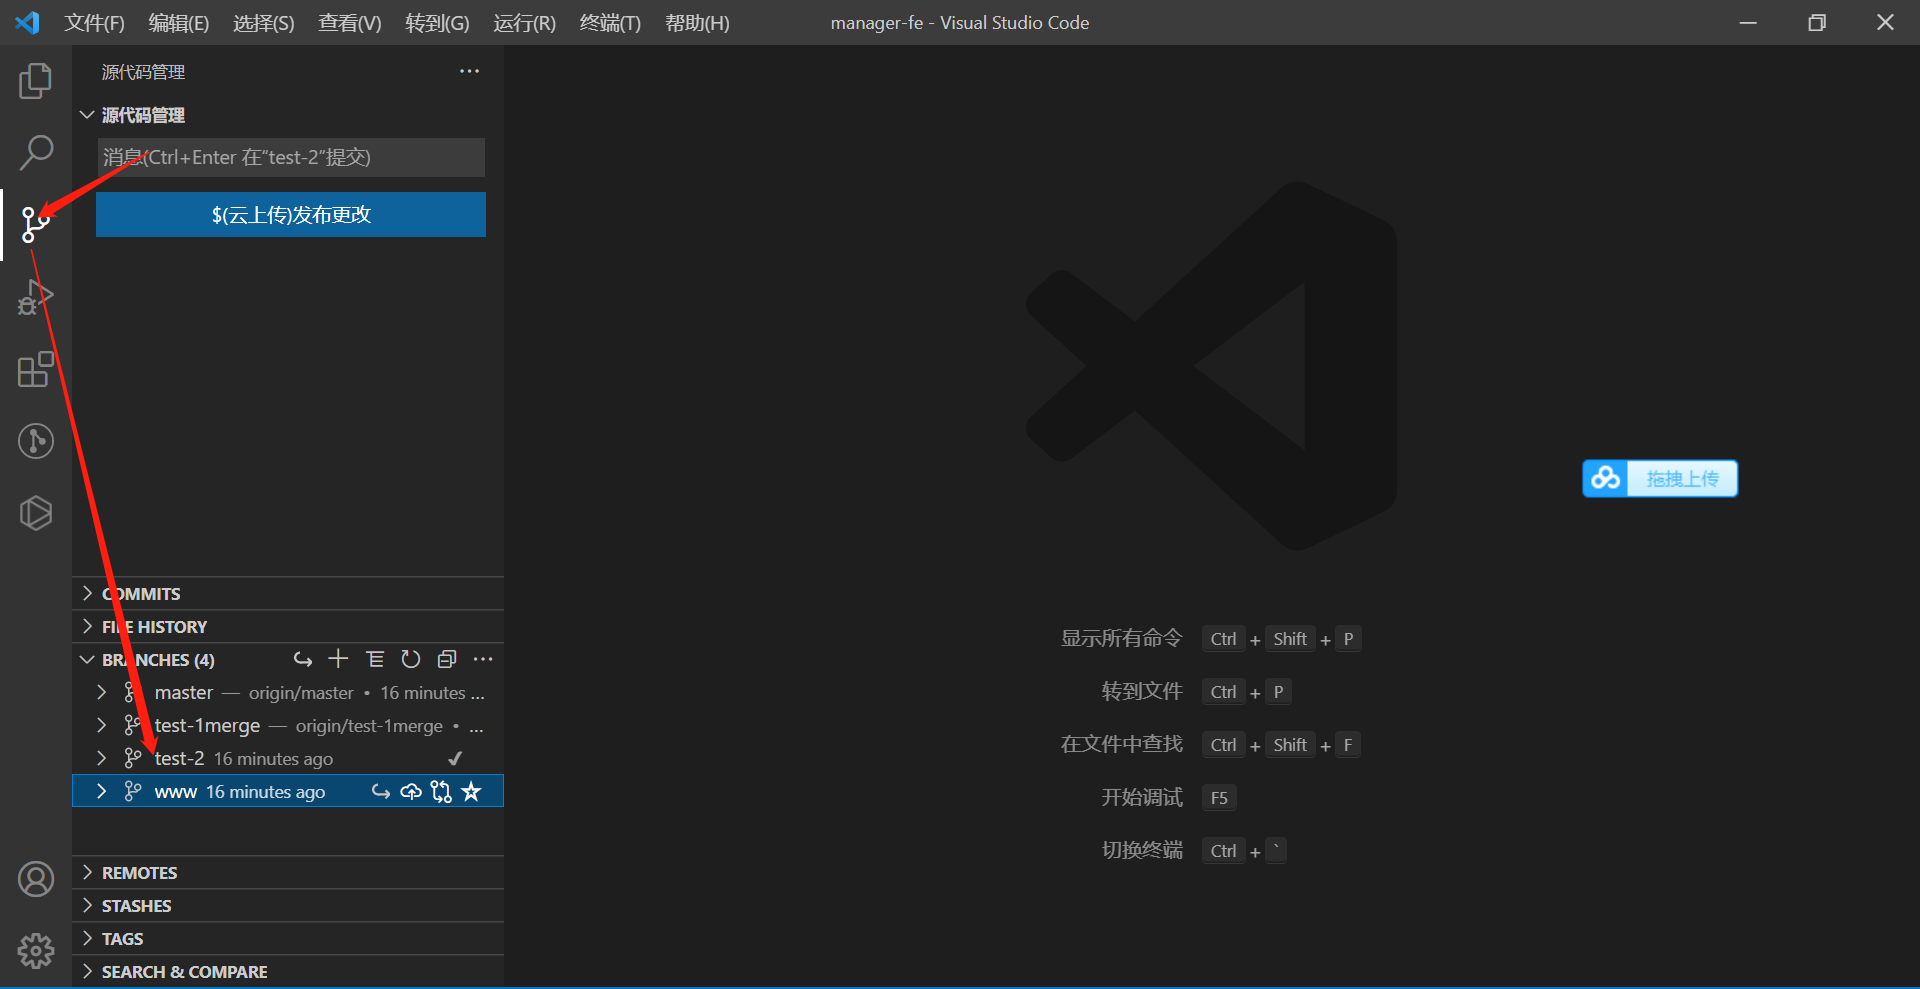The width and height of the screenshot is (1920, 989).
Task: Click the 显示所有命令 shortcut label
Action: pos(1121,638)
